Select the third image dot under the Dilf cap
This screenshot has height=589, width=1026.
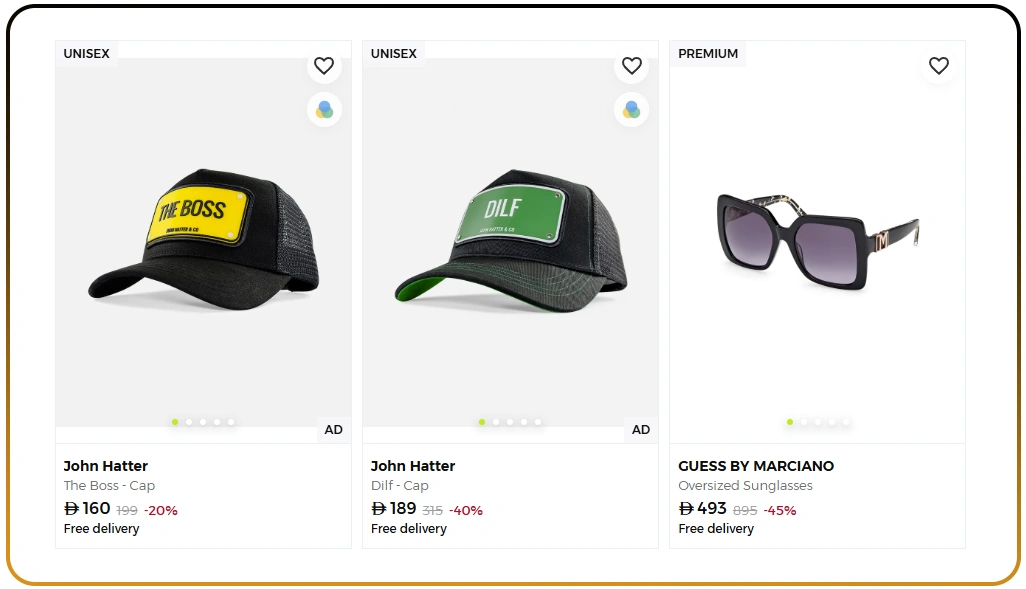click(510, 422)
